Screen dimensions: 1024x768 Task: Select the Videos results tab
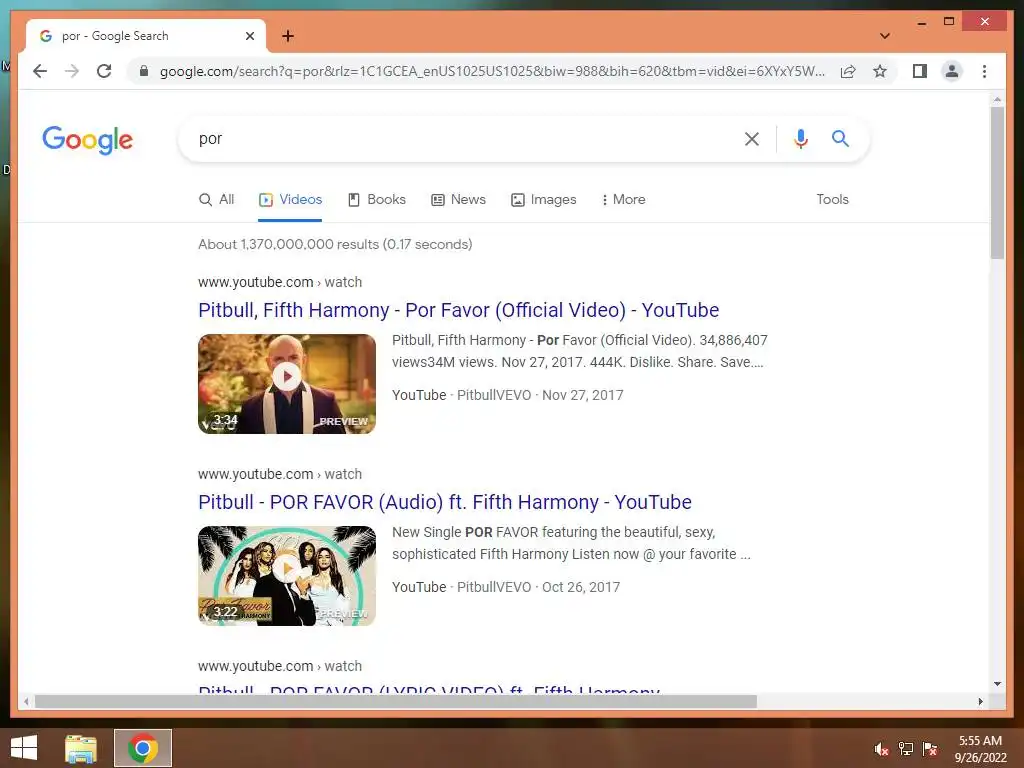click(290, 199)
